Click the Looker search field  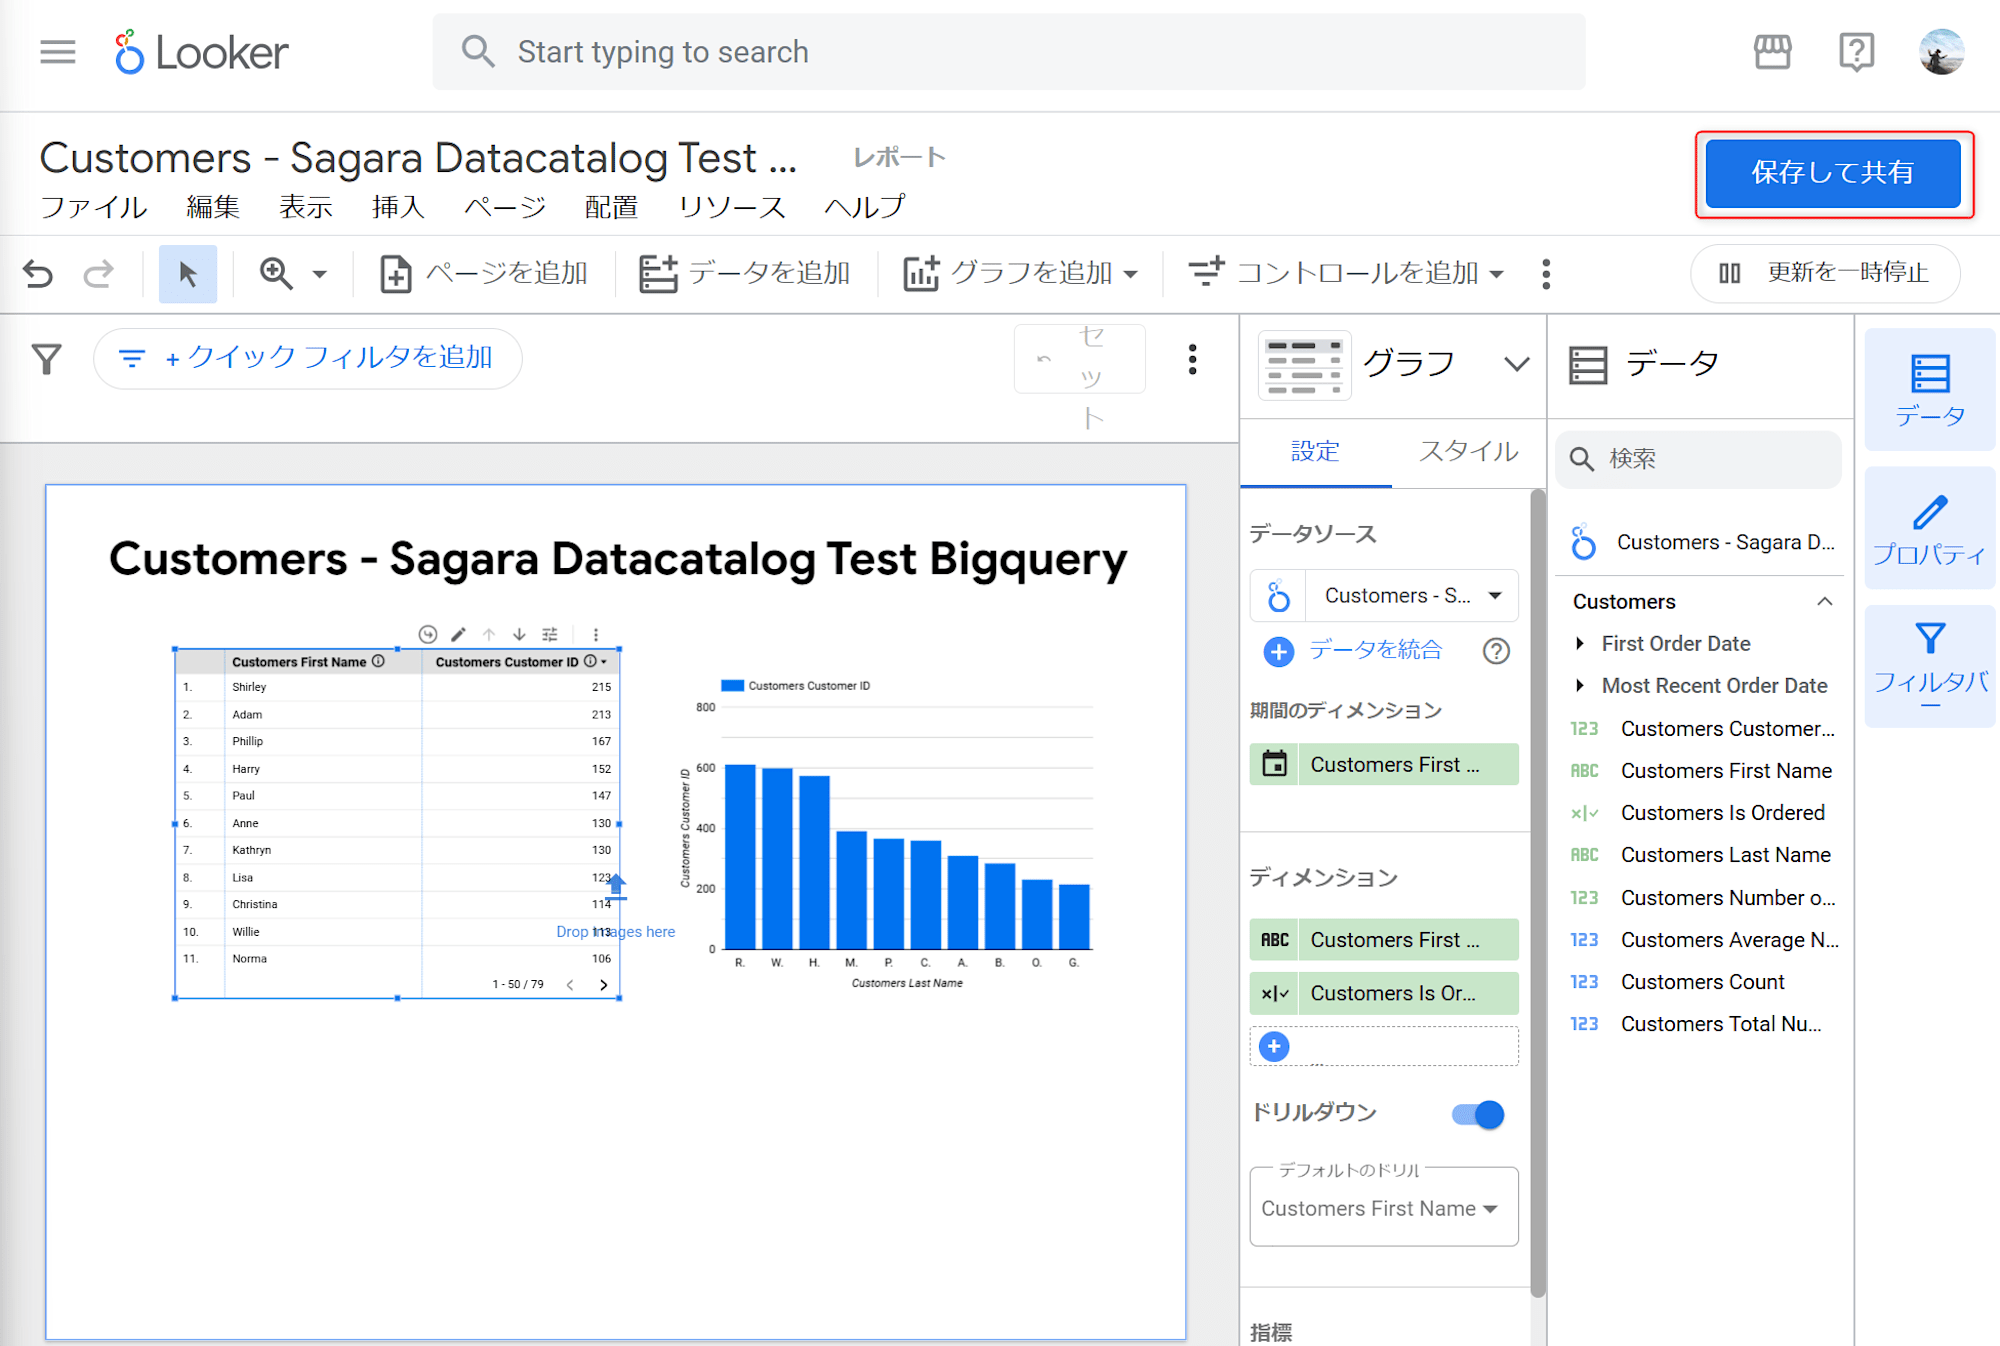pos(1009,51)
